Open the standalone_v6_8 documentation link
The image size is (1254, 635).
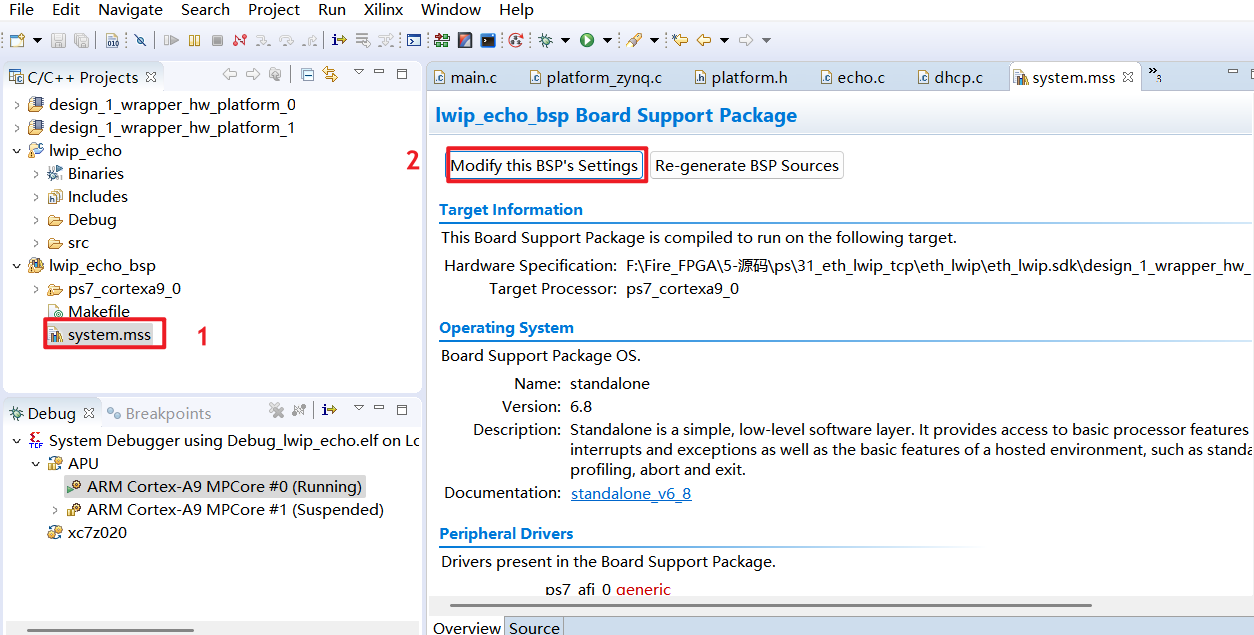point(630,493)
